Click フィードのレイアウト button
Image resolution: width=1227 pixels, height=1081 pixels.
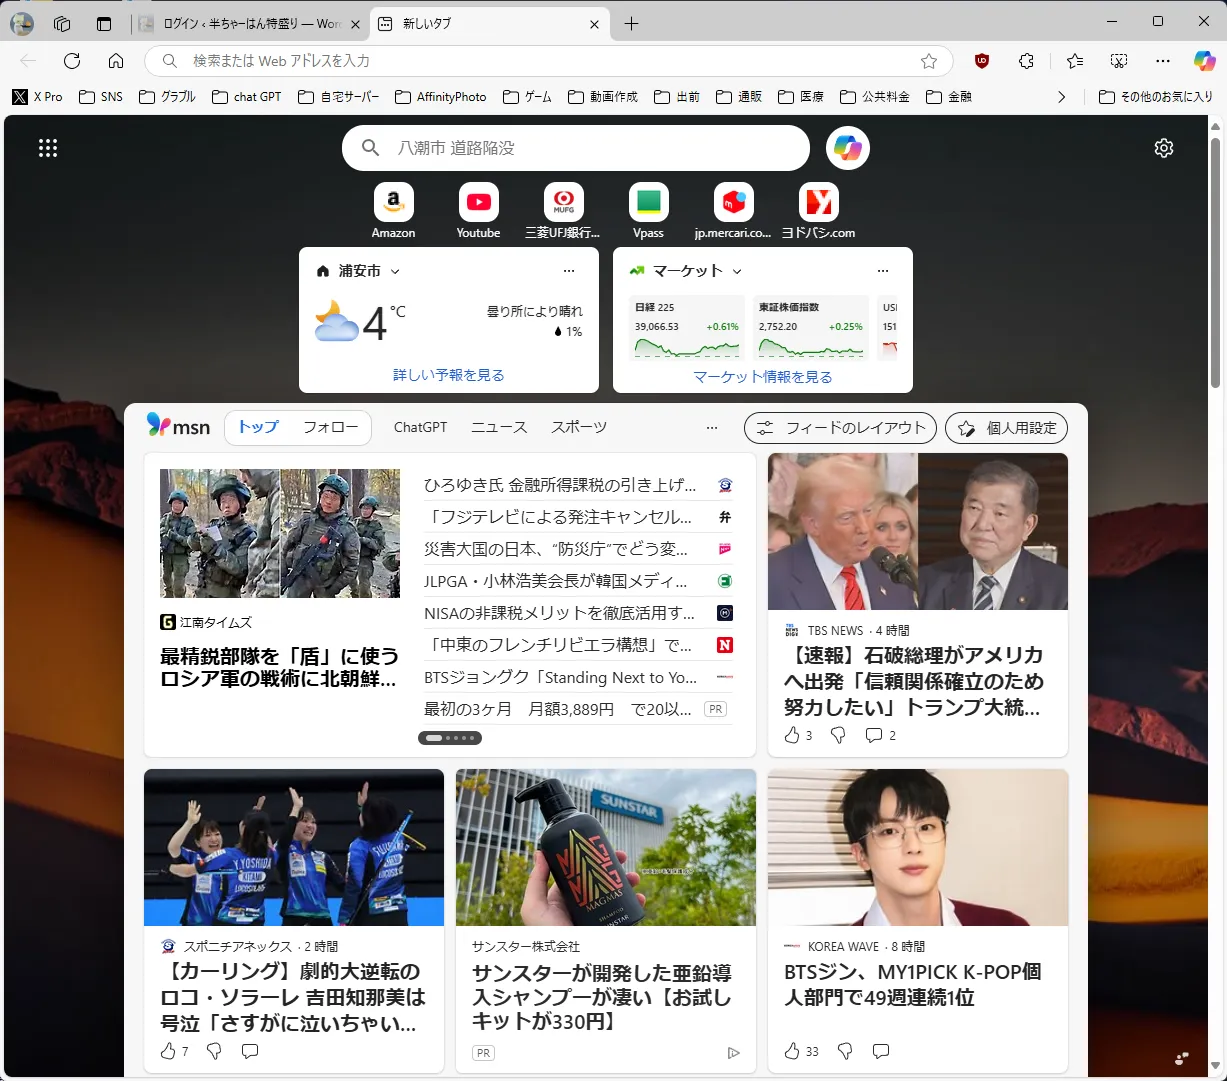point(840,428)
